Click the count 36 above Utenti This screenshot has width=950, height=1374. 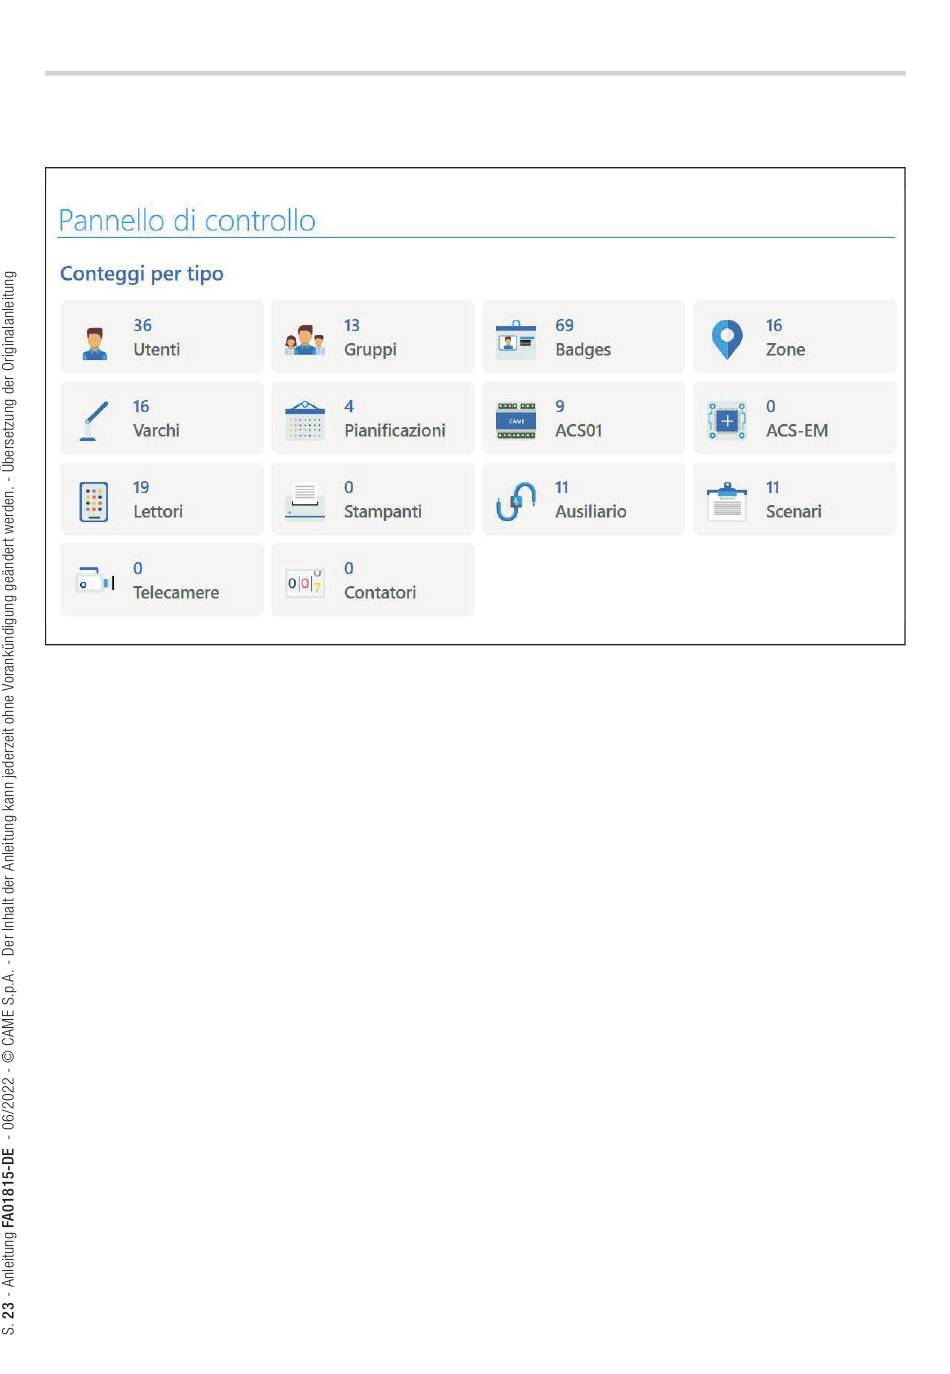pyautogui.click(x=142, y=326)
